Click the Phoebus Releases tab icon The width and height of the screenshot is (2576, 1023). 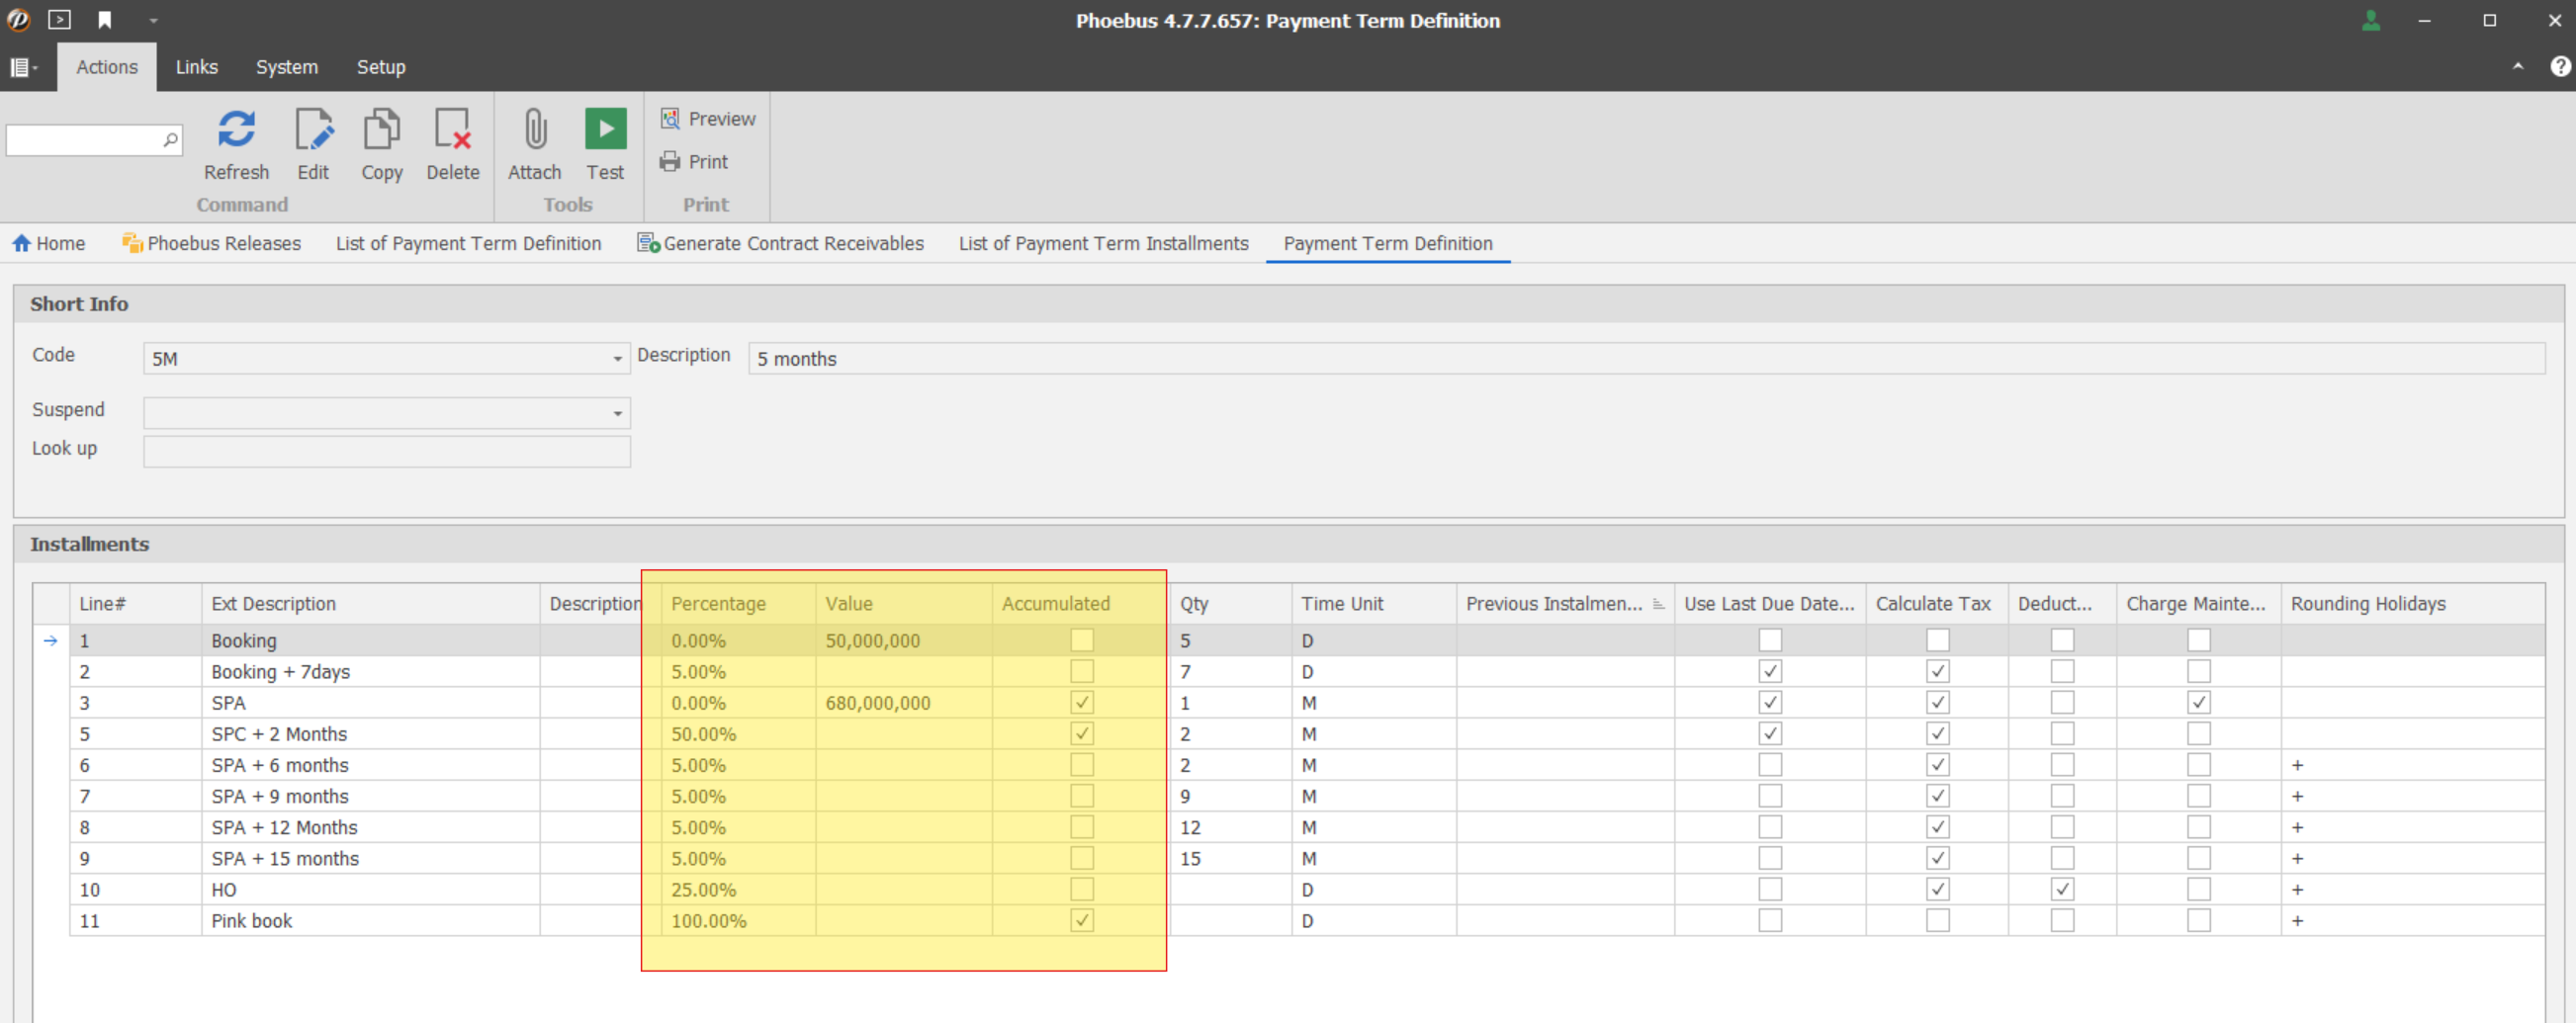[132, 243]
